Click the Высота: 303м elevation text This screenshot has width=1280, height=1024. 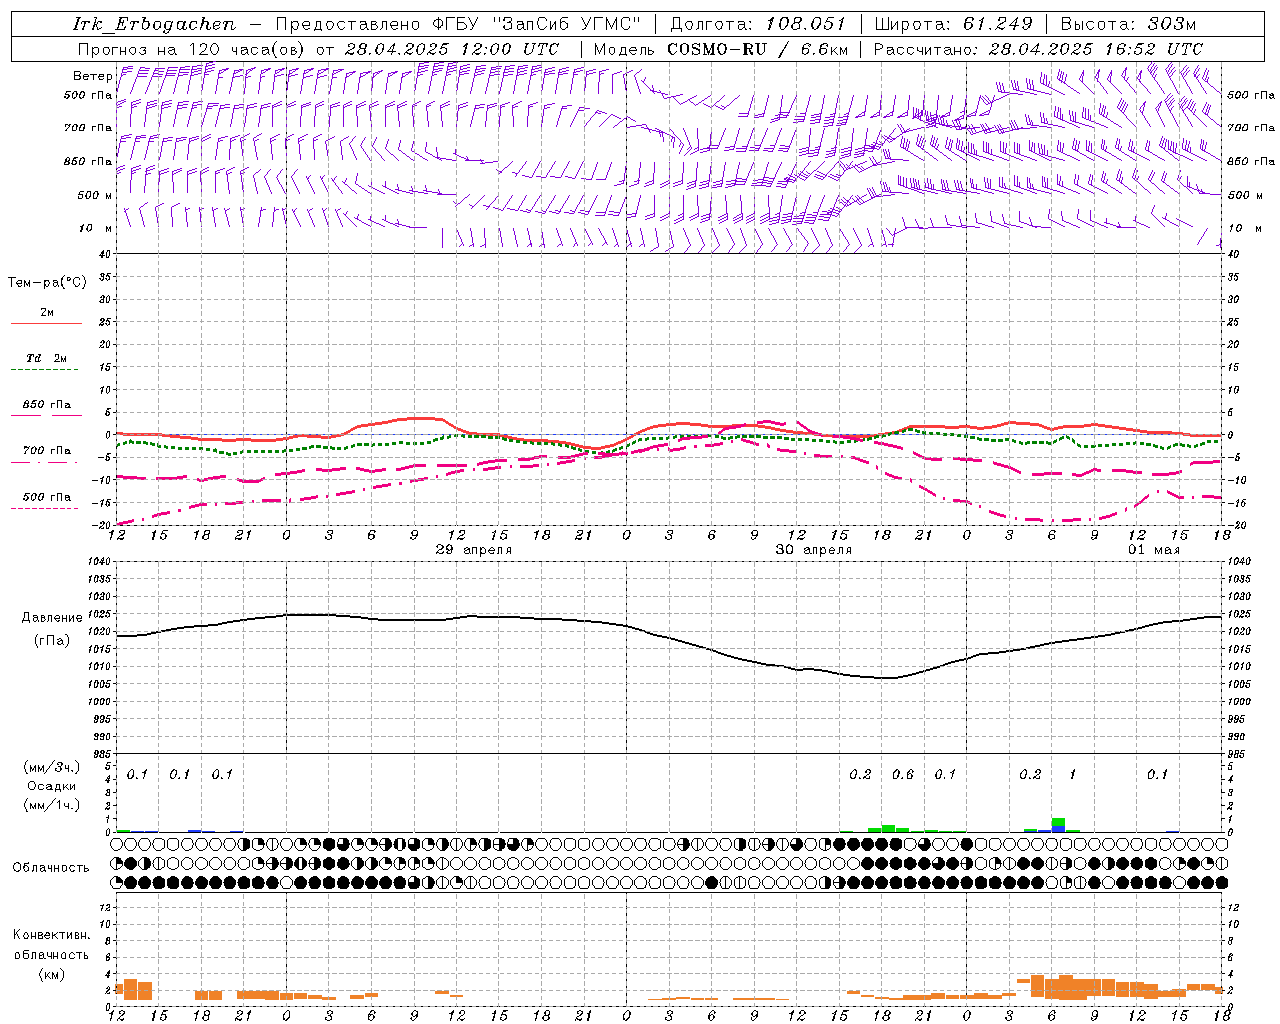(1129, 24)
